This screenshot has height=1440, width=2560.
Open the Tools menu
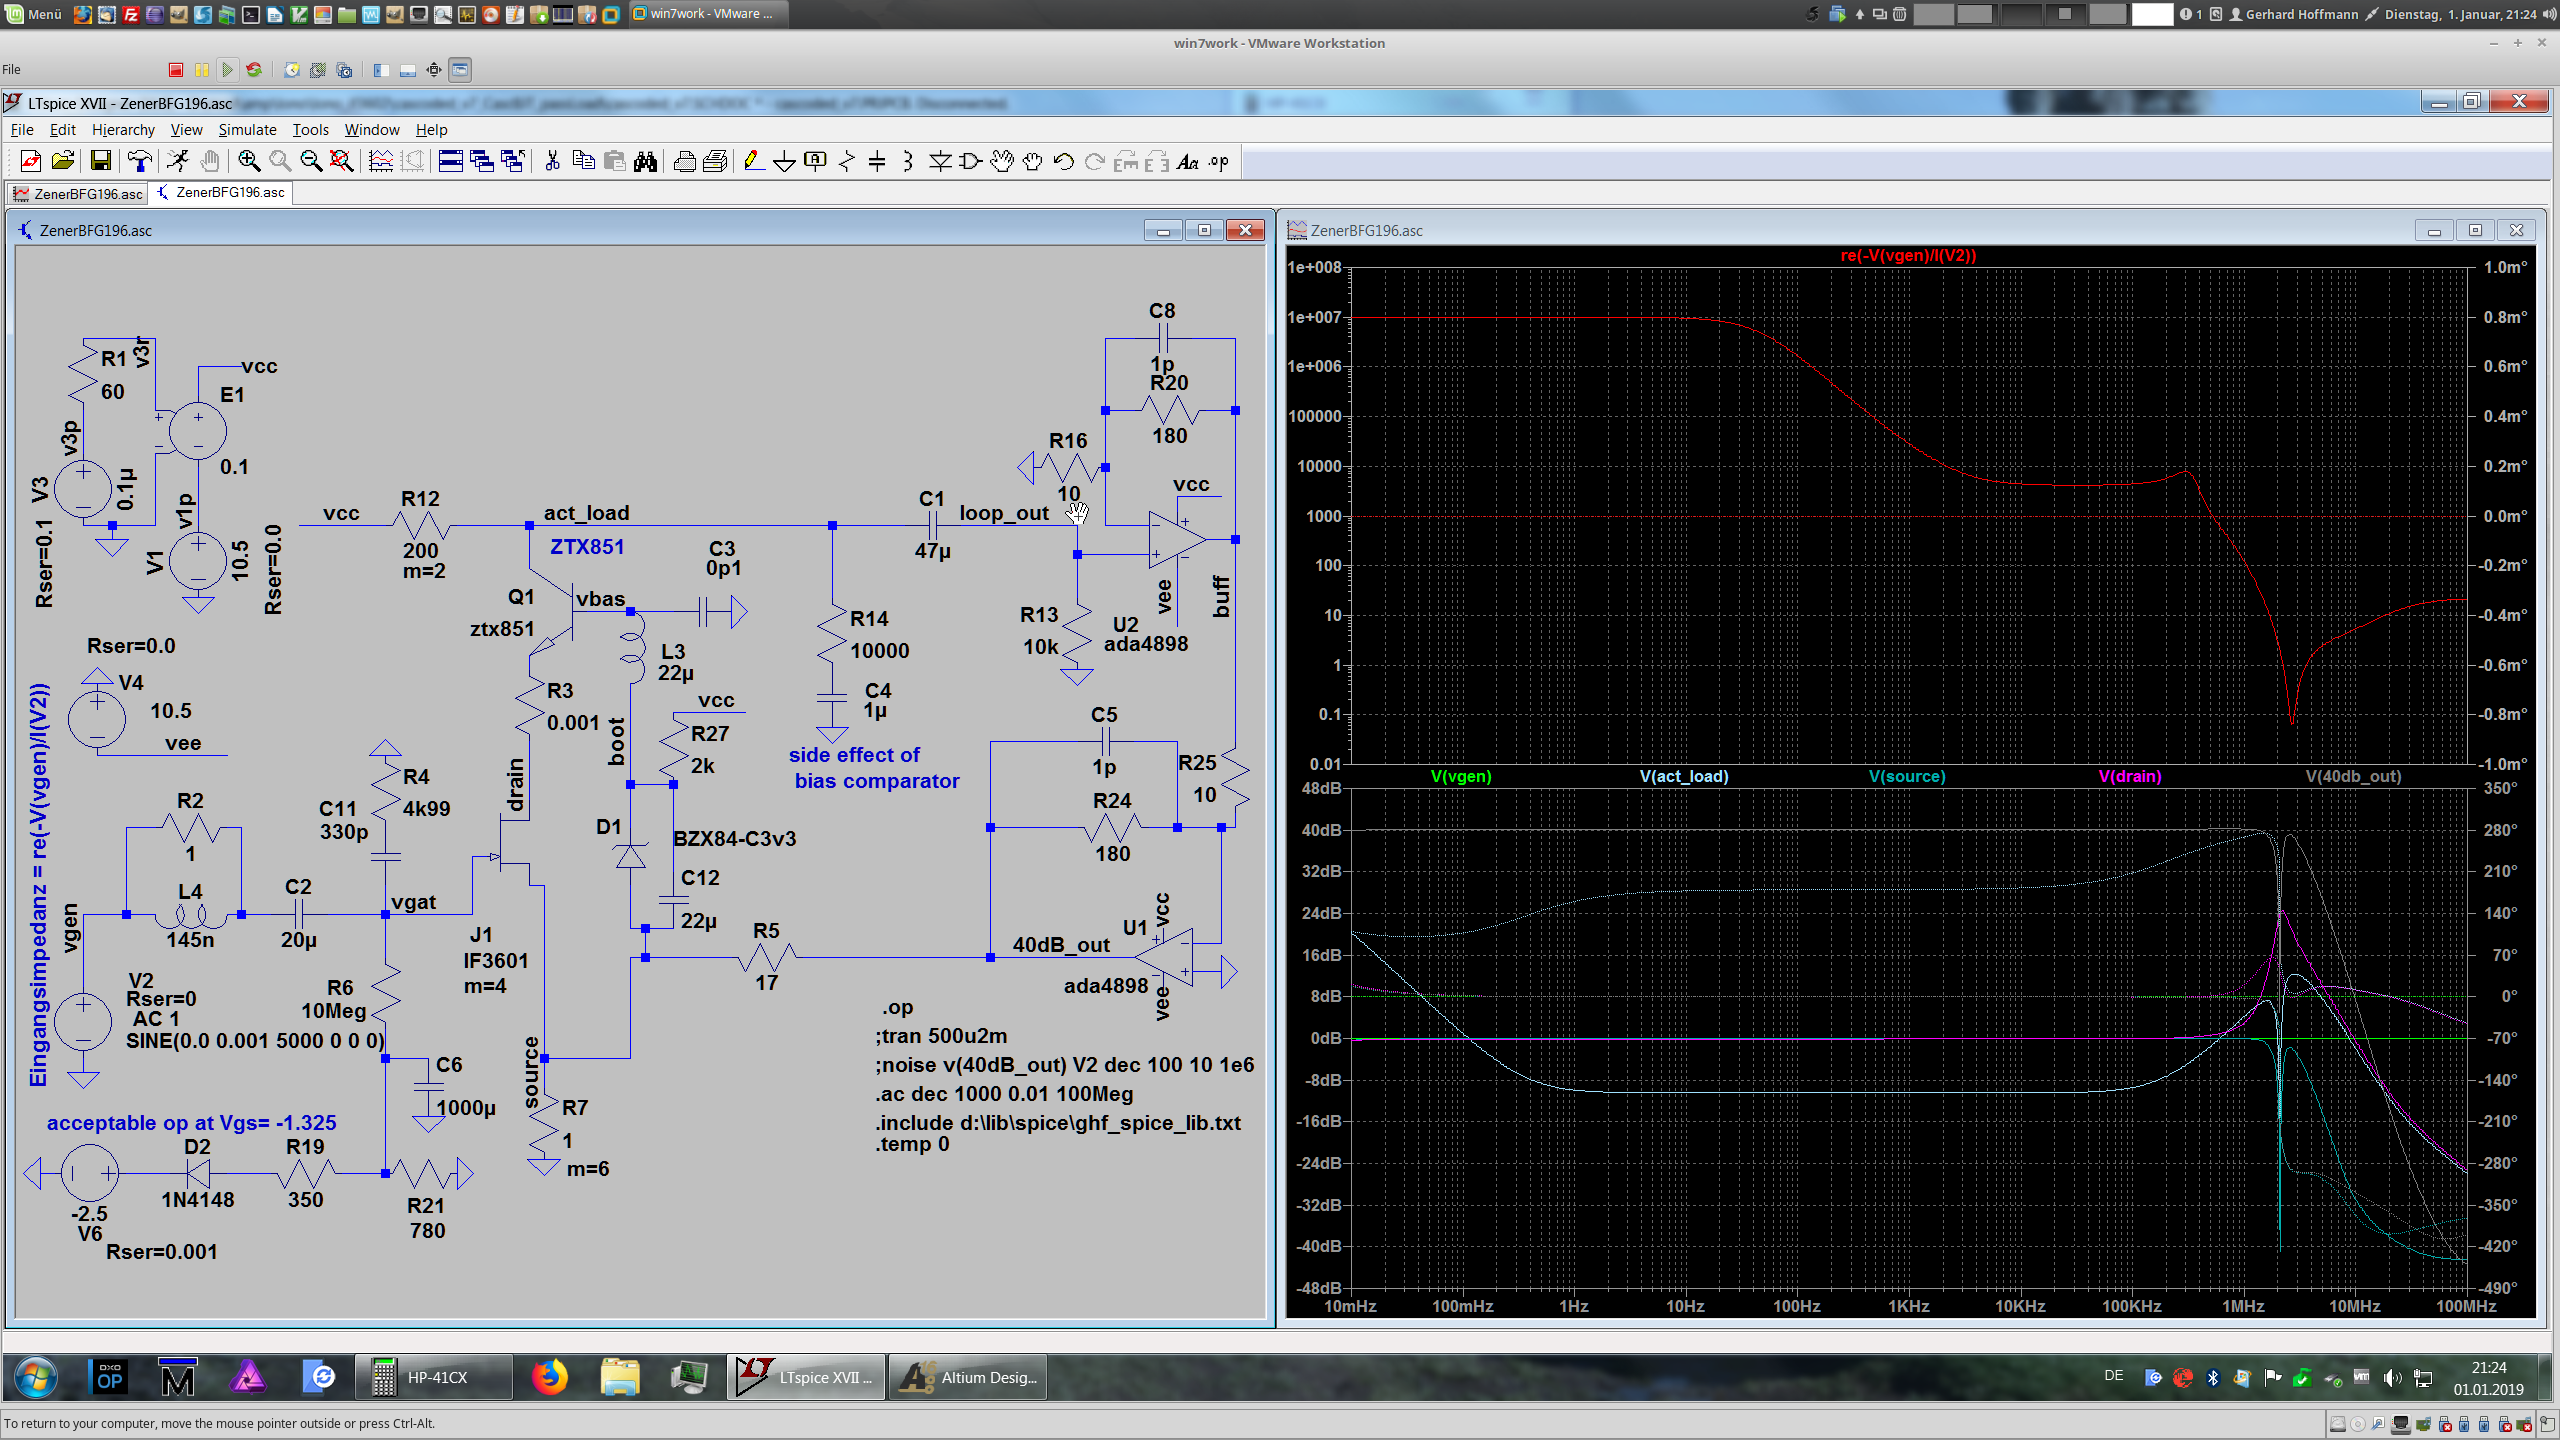(310, 130)
